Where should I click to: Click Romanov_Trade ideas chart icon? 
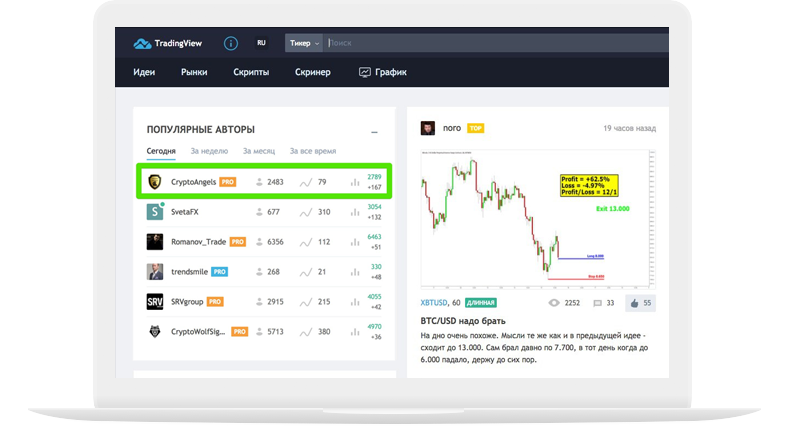(306, 242)
